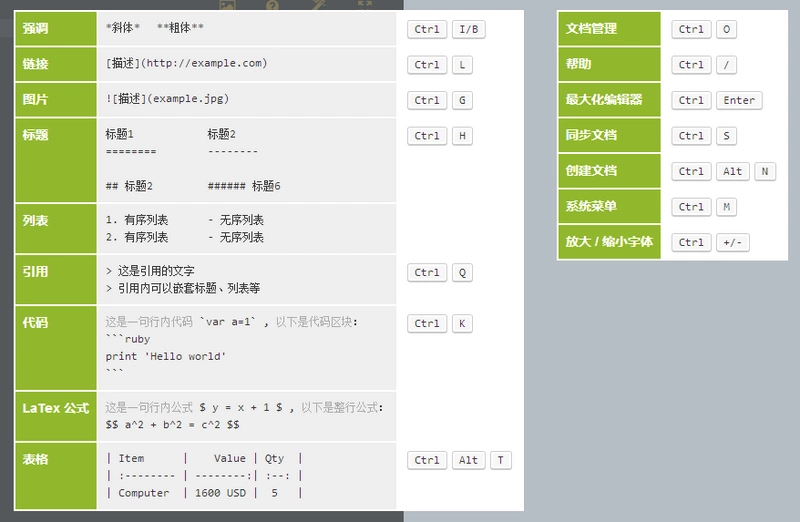Image resolution: width=800 pixels, height=522 pixels.
Task: Click the K key cap for code
Action: click(462, 324)
